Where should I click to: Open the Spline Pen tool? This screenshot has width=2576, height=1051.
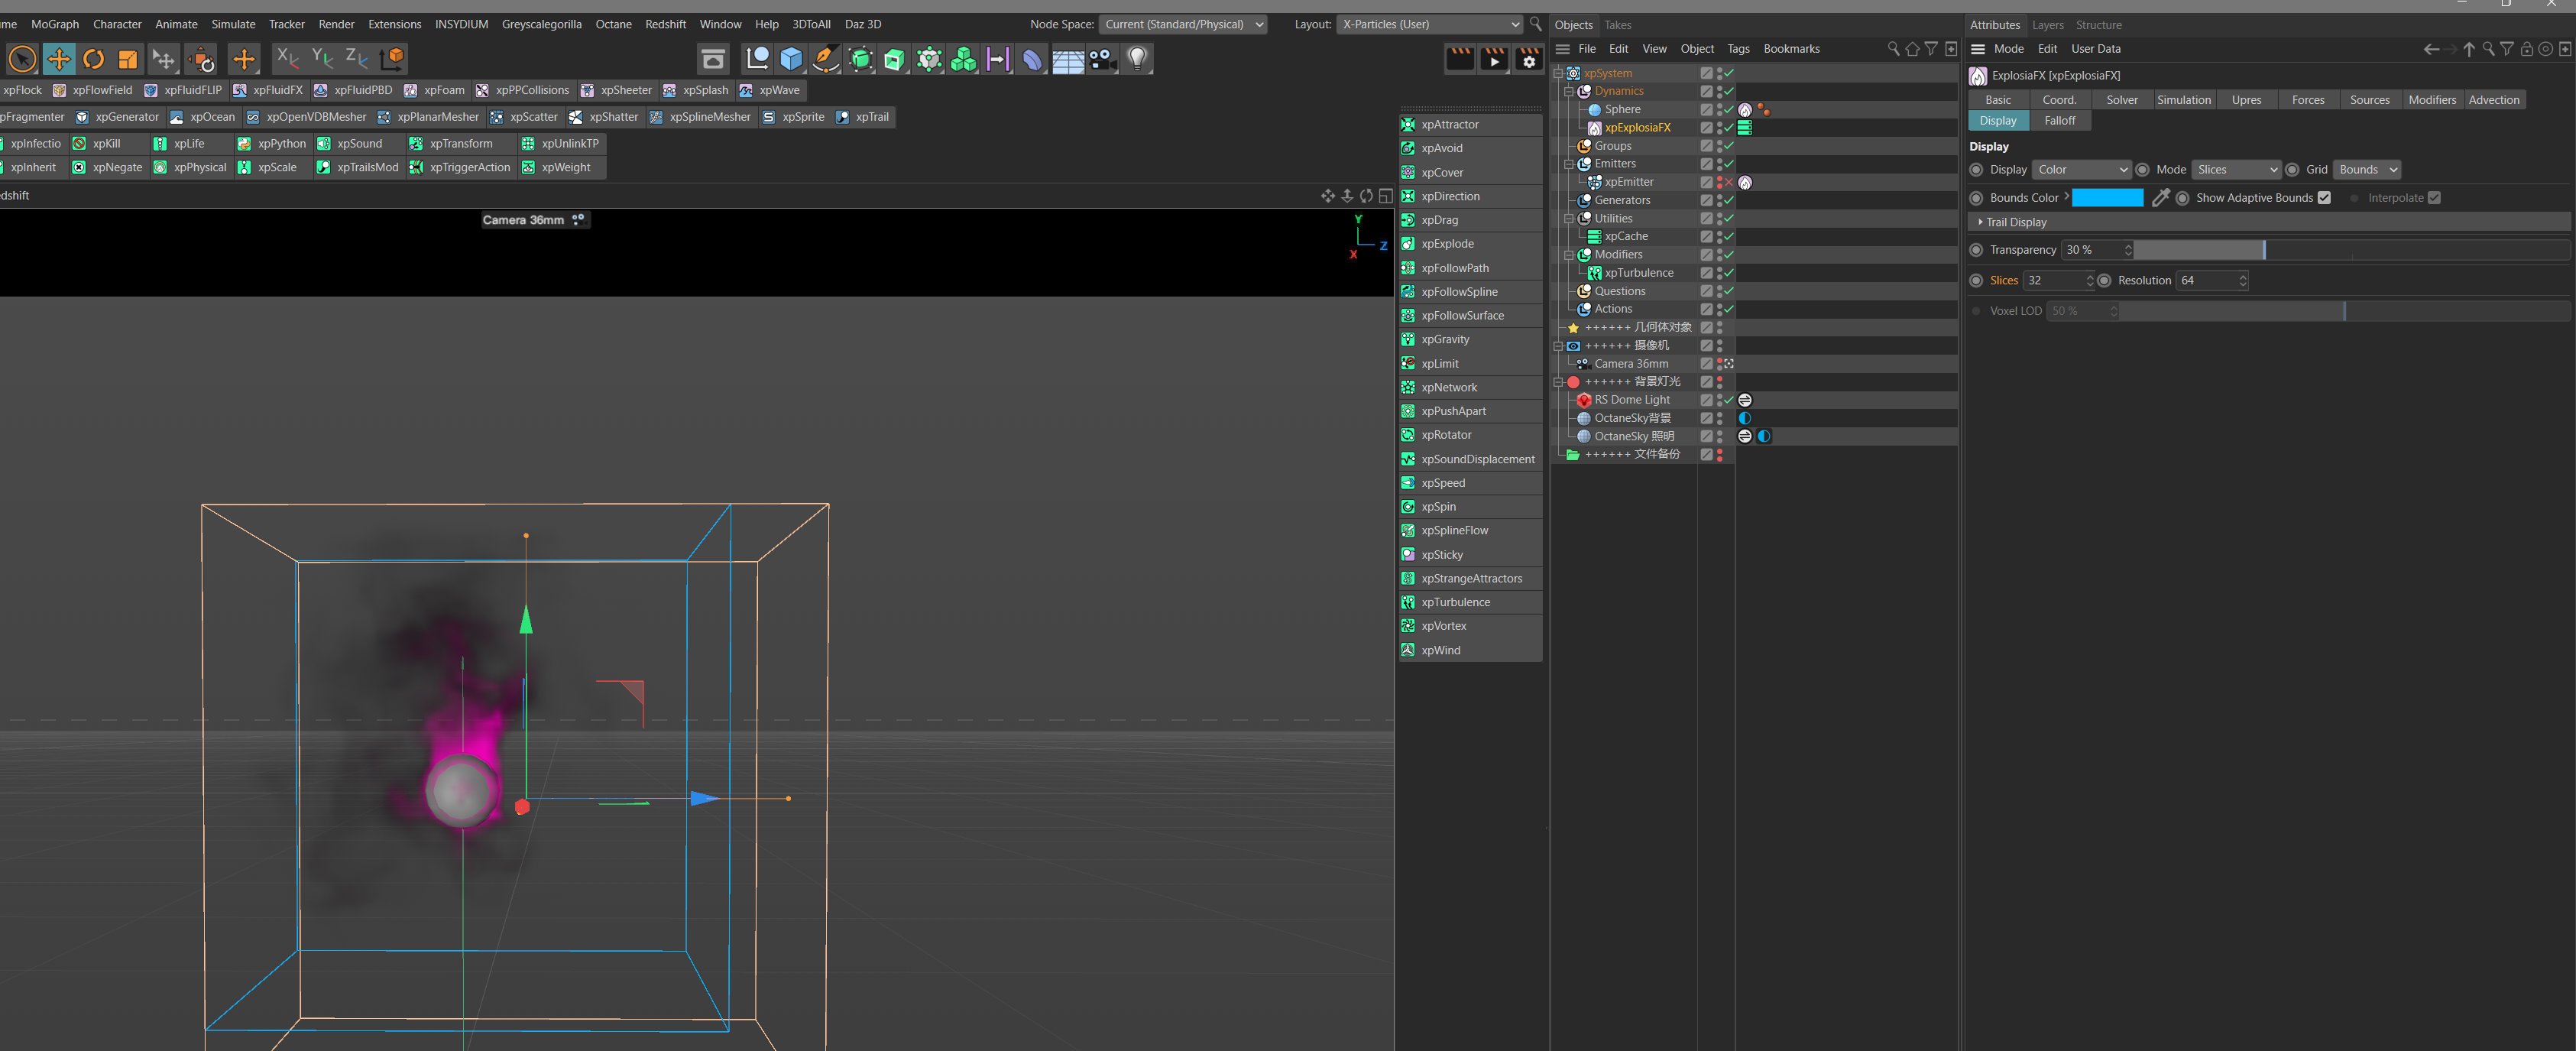825,59
